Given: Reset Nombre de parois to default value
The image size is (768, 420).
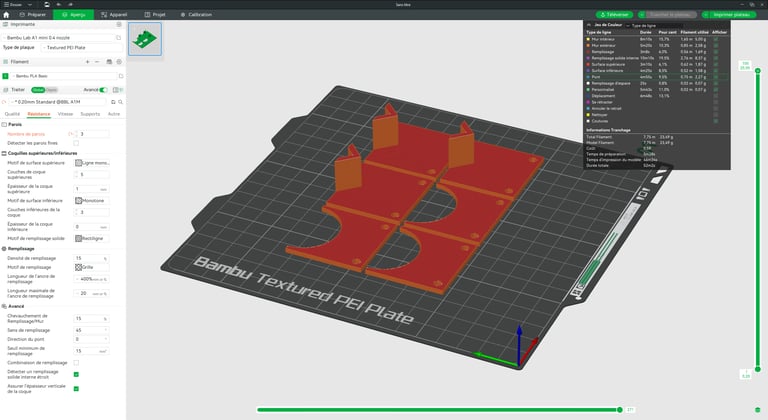Looking at the screenshot, I should (71, 134).
